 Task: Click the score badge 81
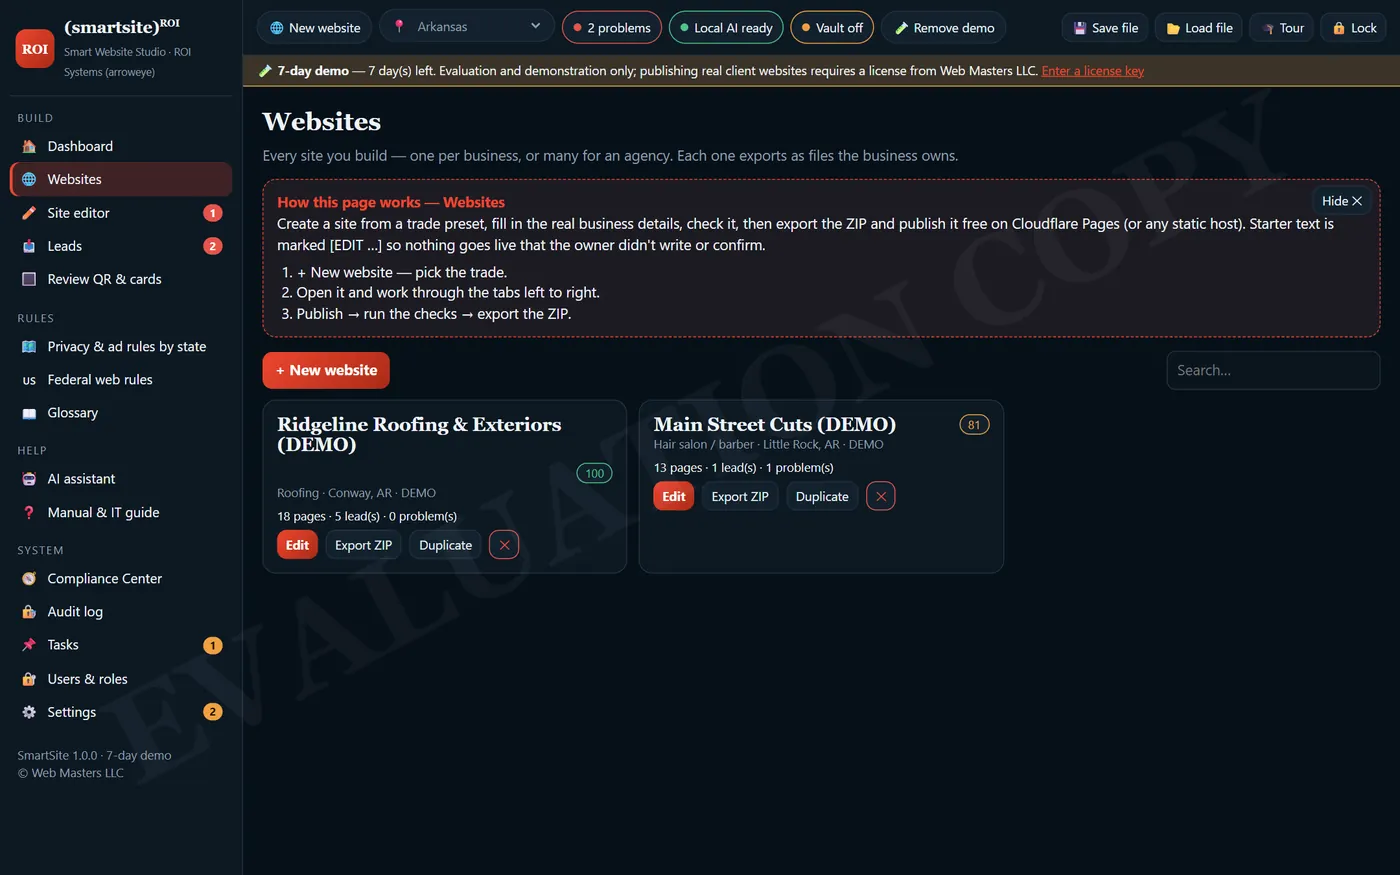coord(974,425)
